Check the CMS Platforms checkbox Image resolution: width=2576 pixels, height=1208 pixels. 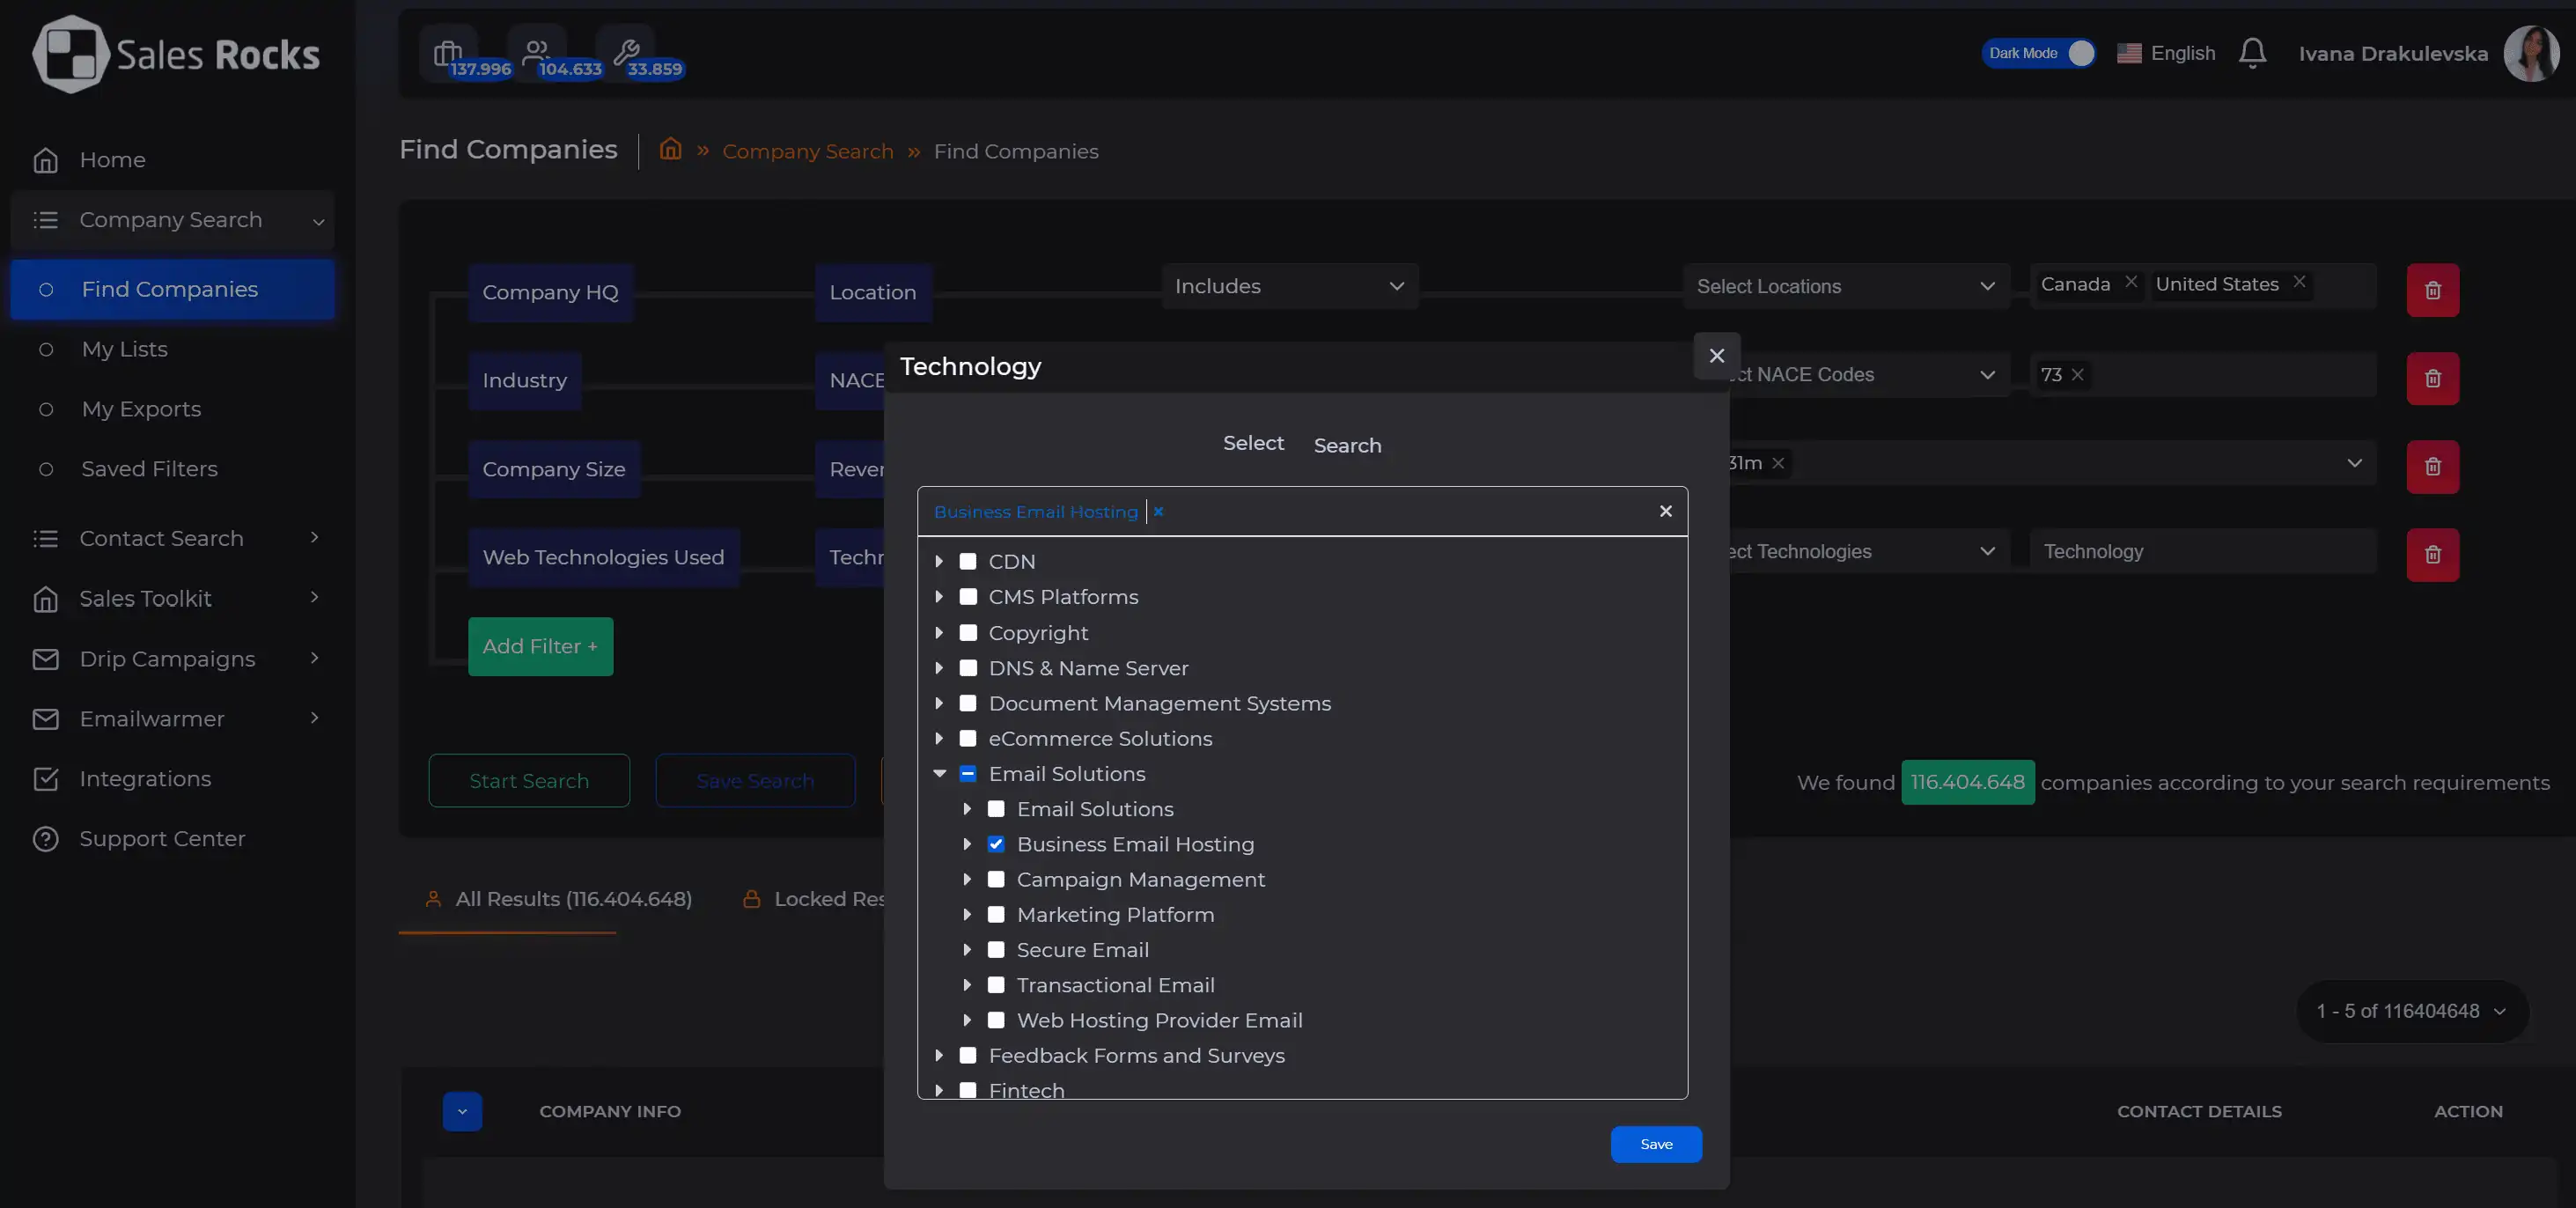(968, 597)
